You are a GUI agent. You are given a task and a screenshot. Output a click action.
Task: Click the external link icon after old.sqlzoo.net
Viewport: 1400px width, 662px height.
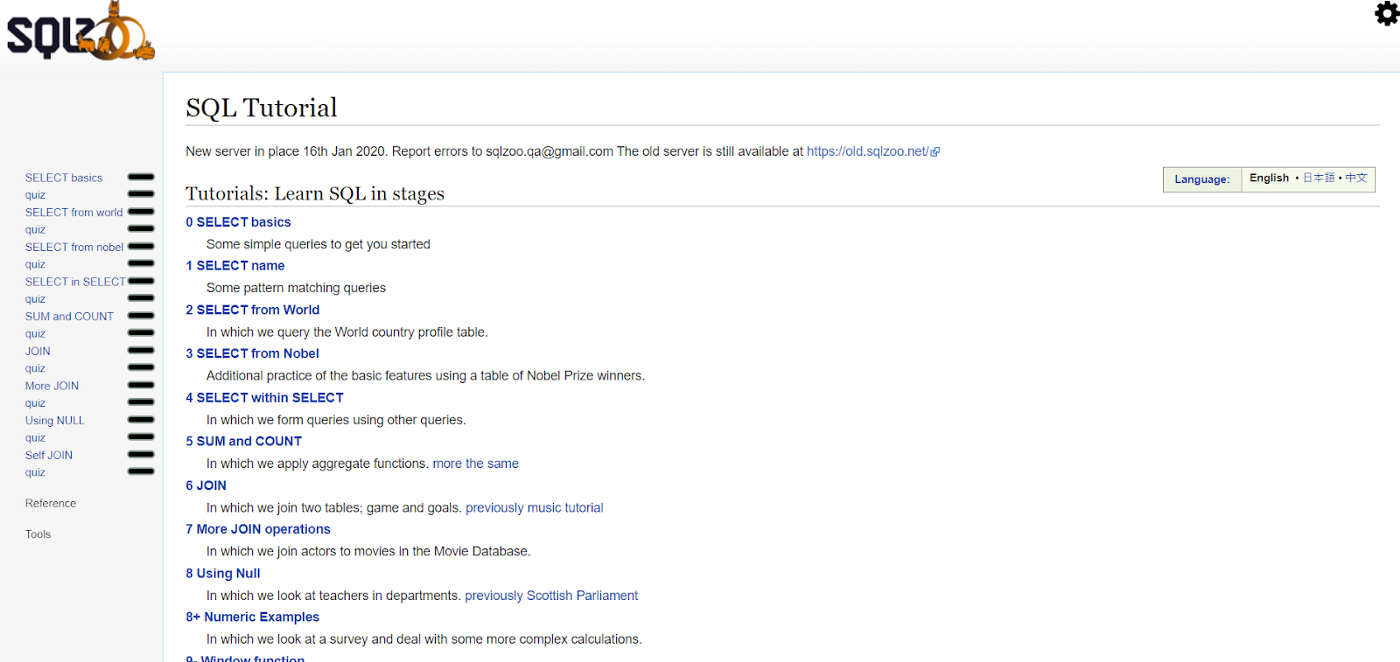pyautogui.click(x=935, y=152)
